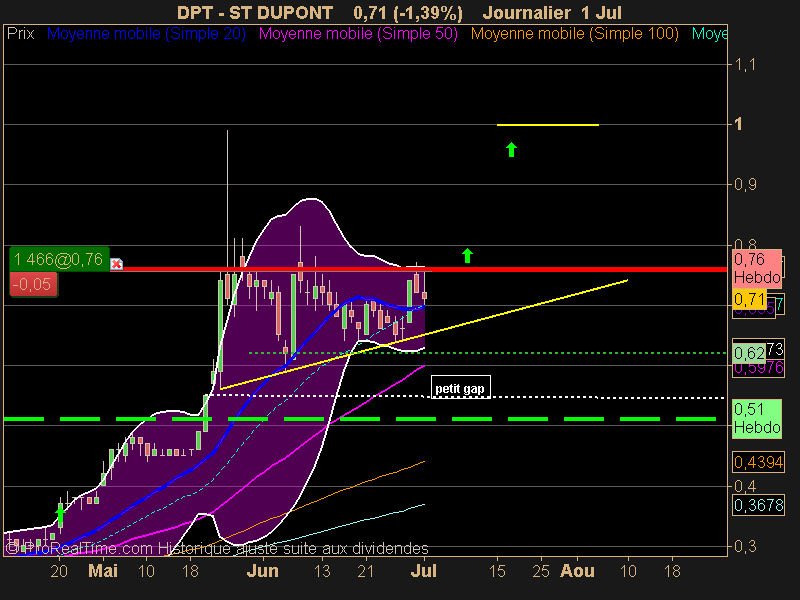The width and height of the screenshot is (800, 600).
Task: Click the 0,62 dotted level label
Action: pos(749,353)
